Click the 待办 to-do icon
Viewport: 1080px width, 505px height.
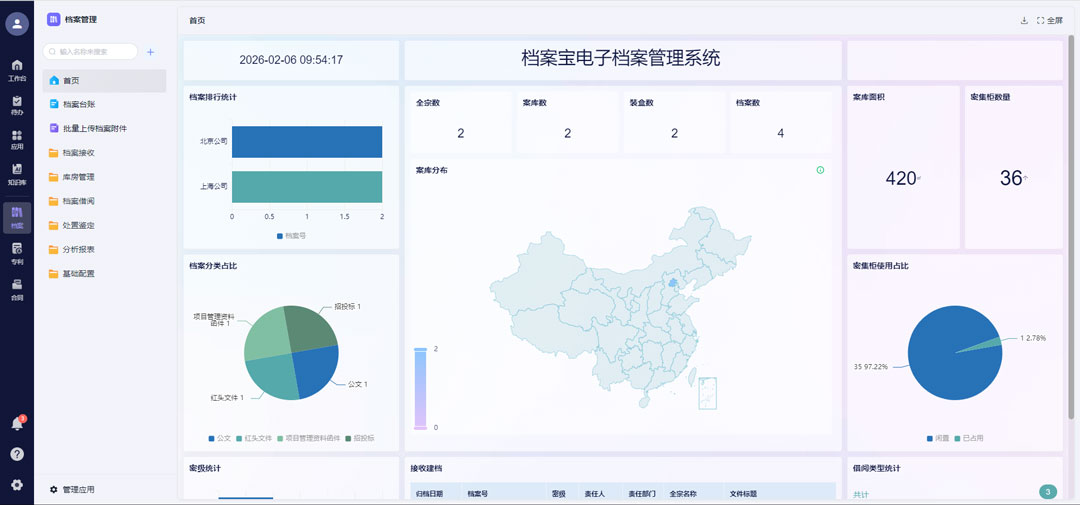coord(17,104)
